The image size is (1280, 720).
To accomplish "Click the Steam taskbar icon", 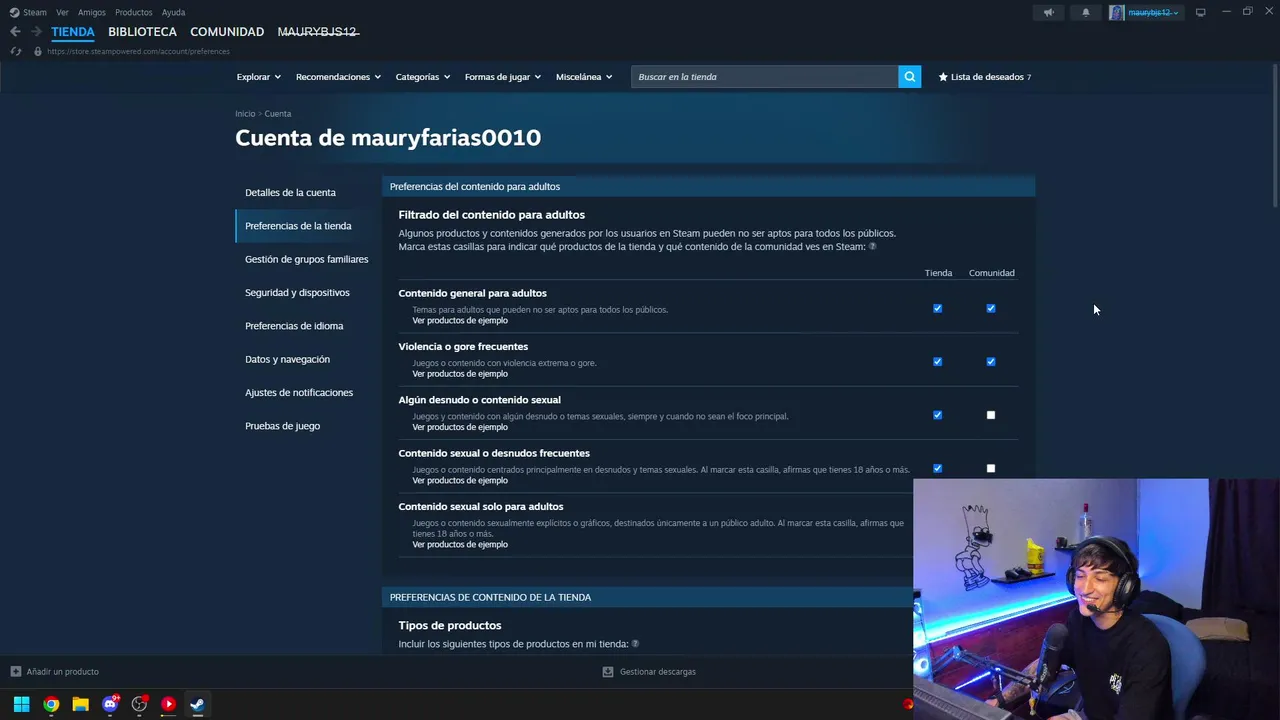I will [197, 704].
